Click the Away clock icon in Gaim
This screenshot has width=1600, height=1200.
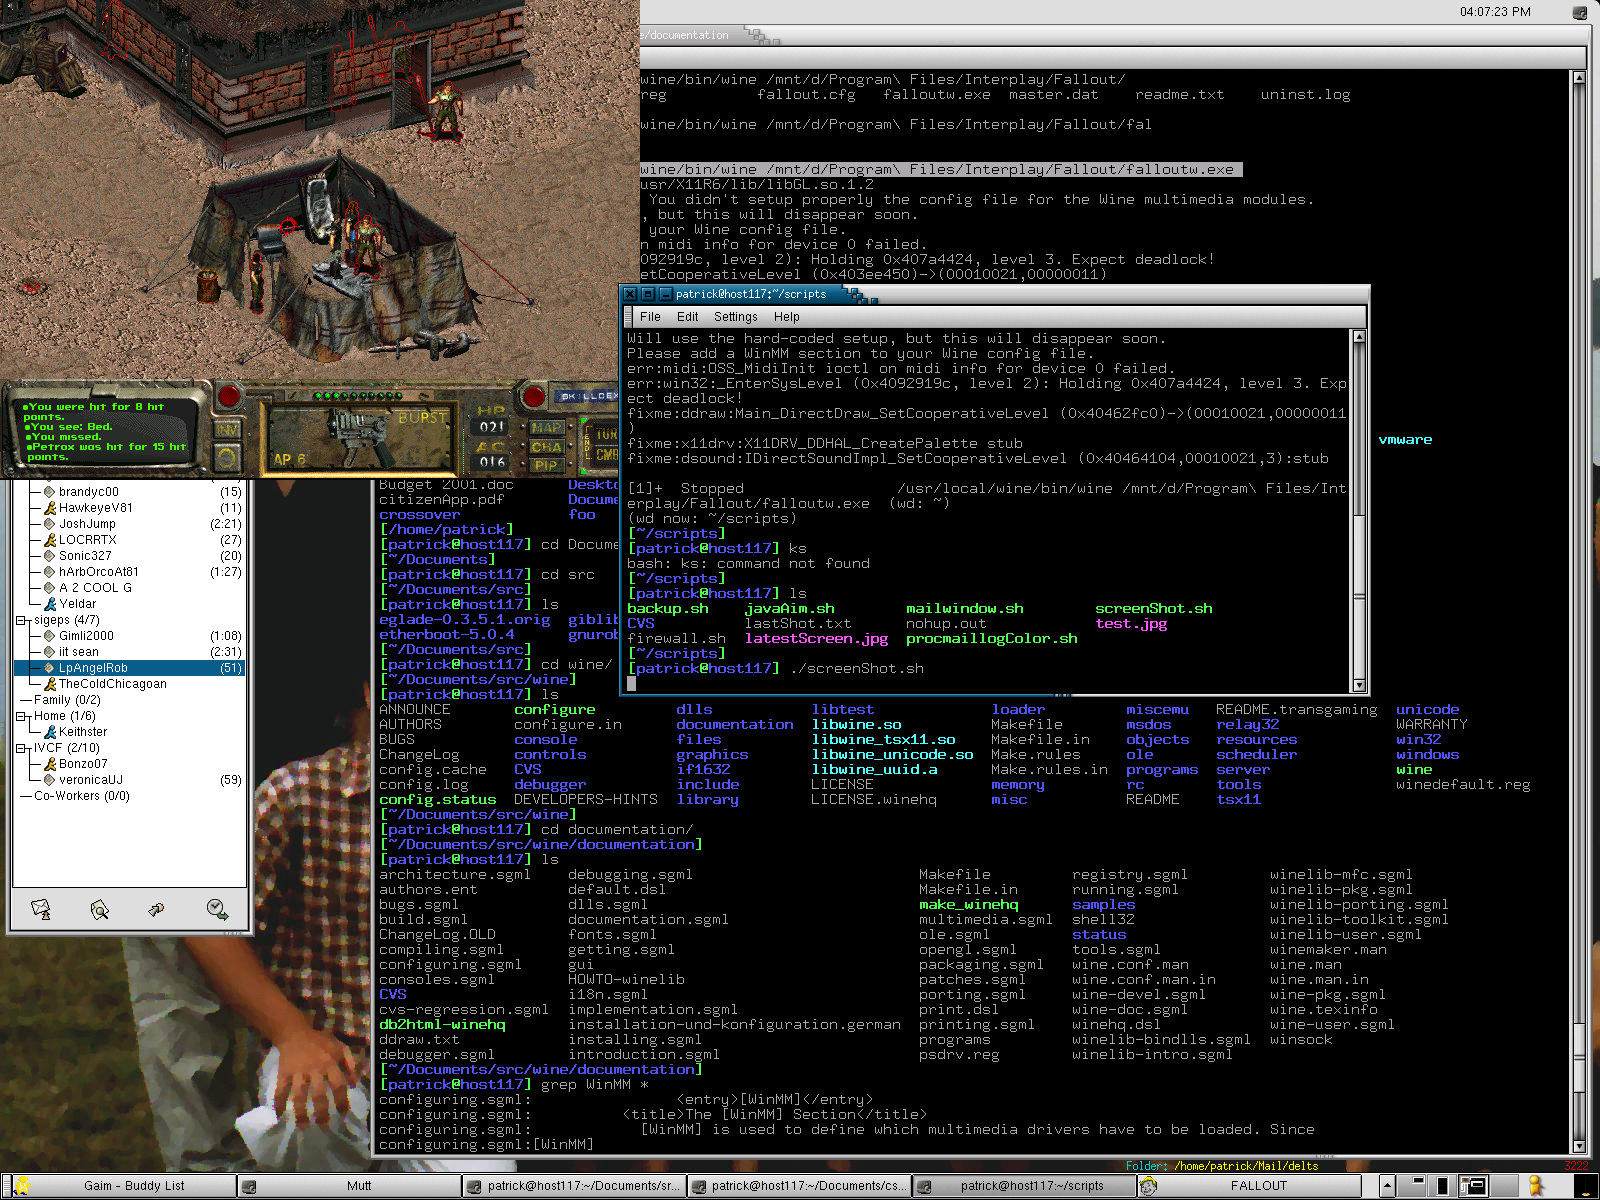click(x=216, y=909)
